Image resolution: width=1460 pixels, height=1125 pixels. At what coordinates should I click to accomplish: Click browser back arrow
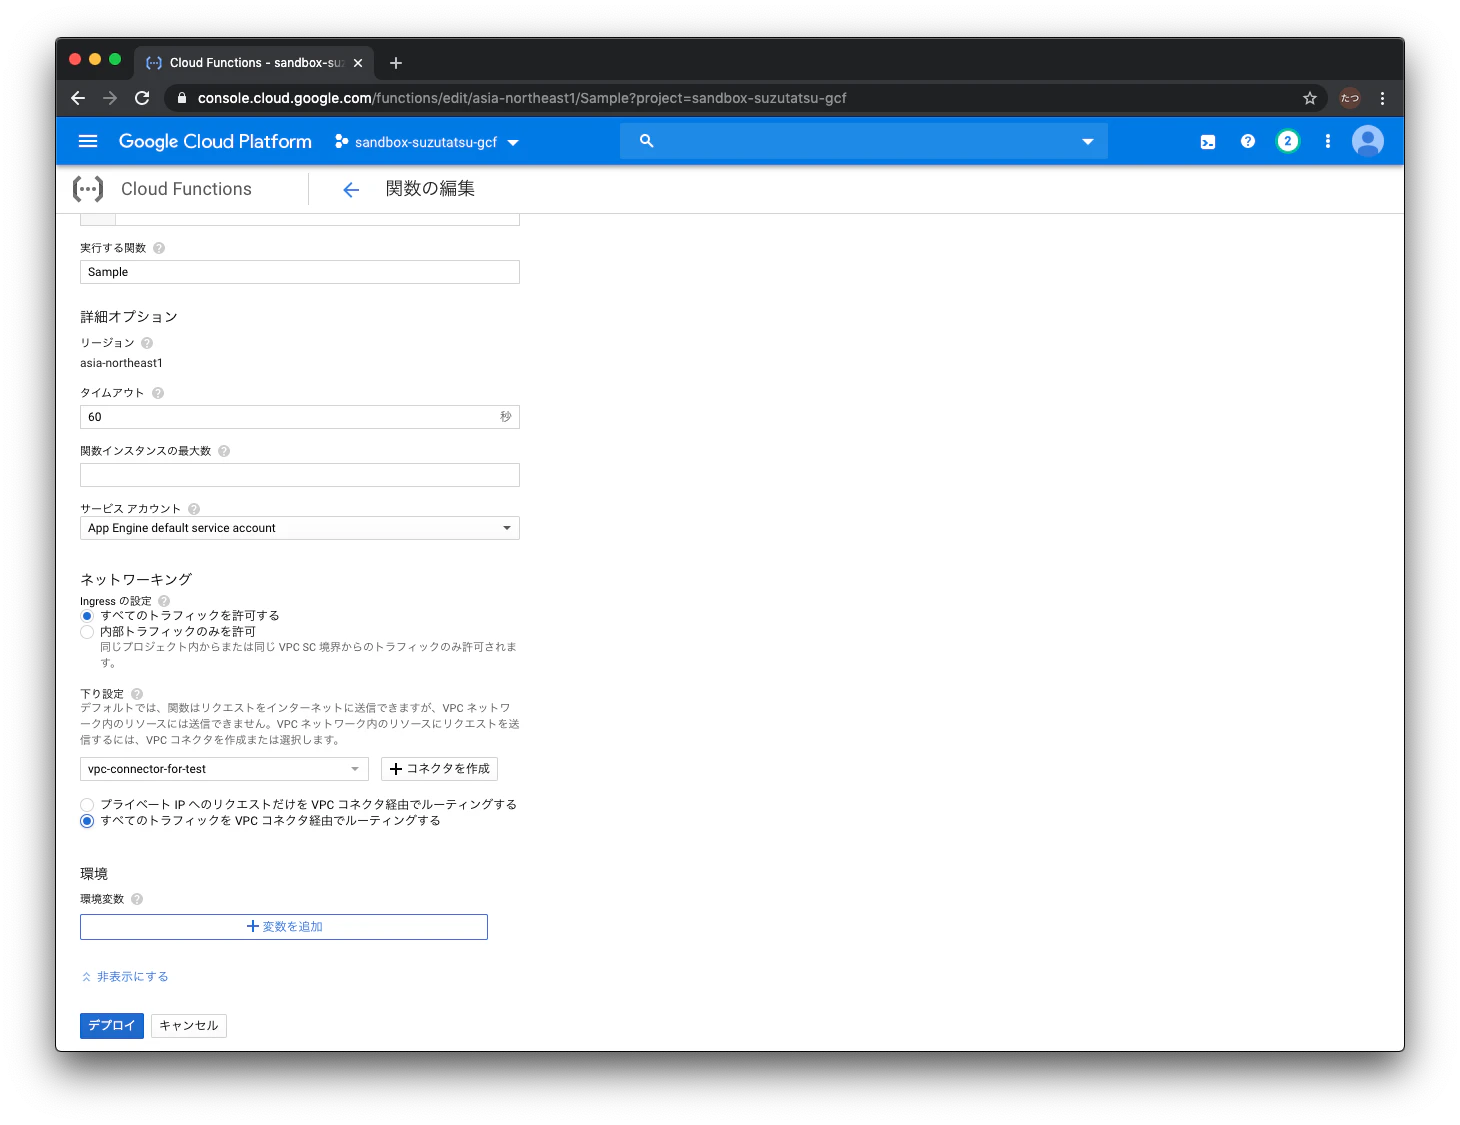[x=78, y=98]
